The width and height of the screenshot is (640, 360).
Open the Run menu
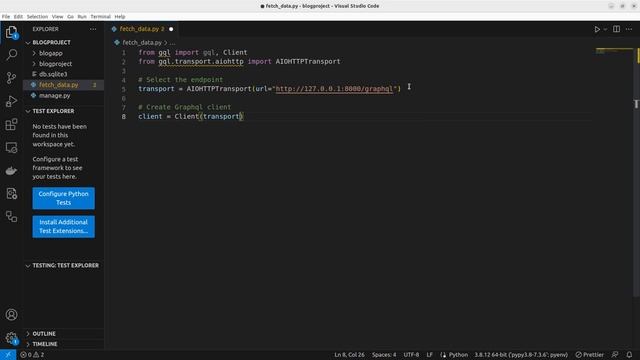tap(82, 17)
